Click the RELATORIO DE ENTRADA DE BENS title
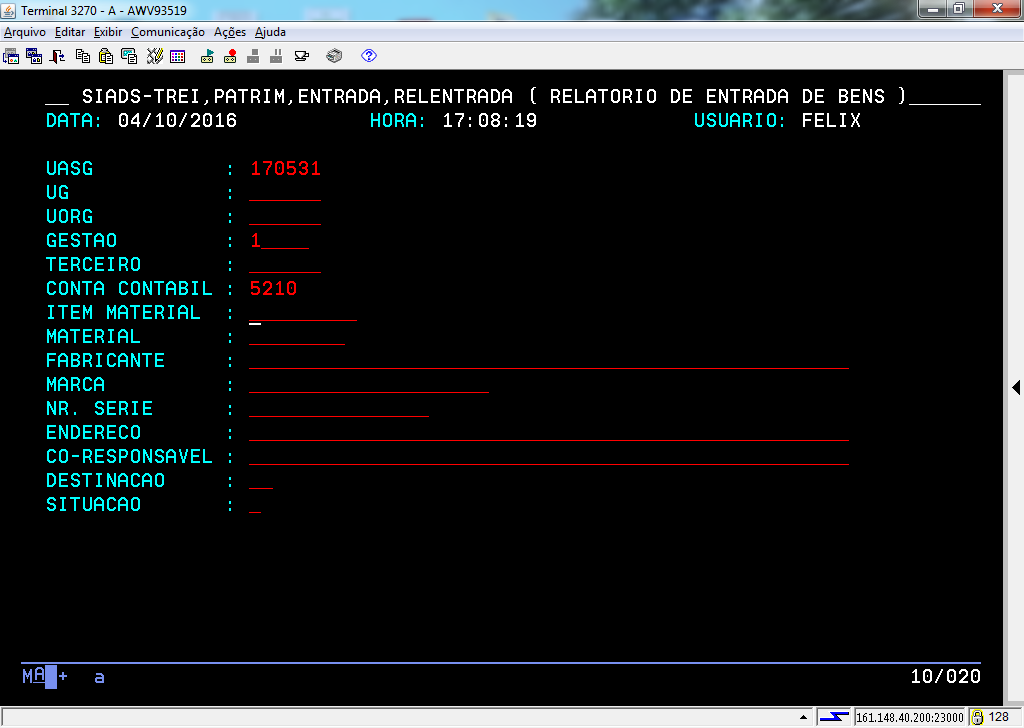Screen dimensions: 1024x728 point(717,97)
